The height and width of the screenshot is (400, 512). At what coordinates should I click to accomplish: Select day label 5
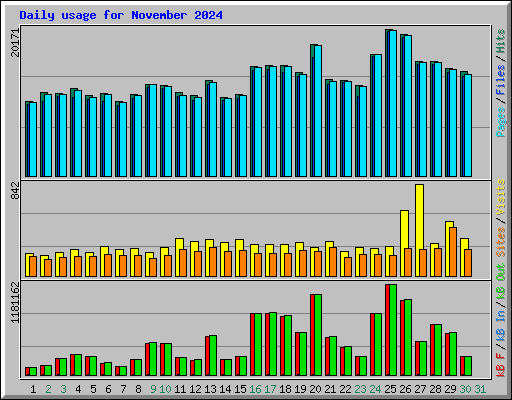point(93,389)
